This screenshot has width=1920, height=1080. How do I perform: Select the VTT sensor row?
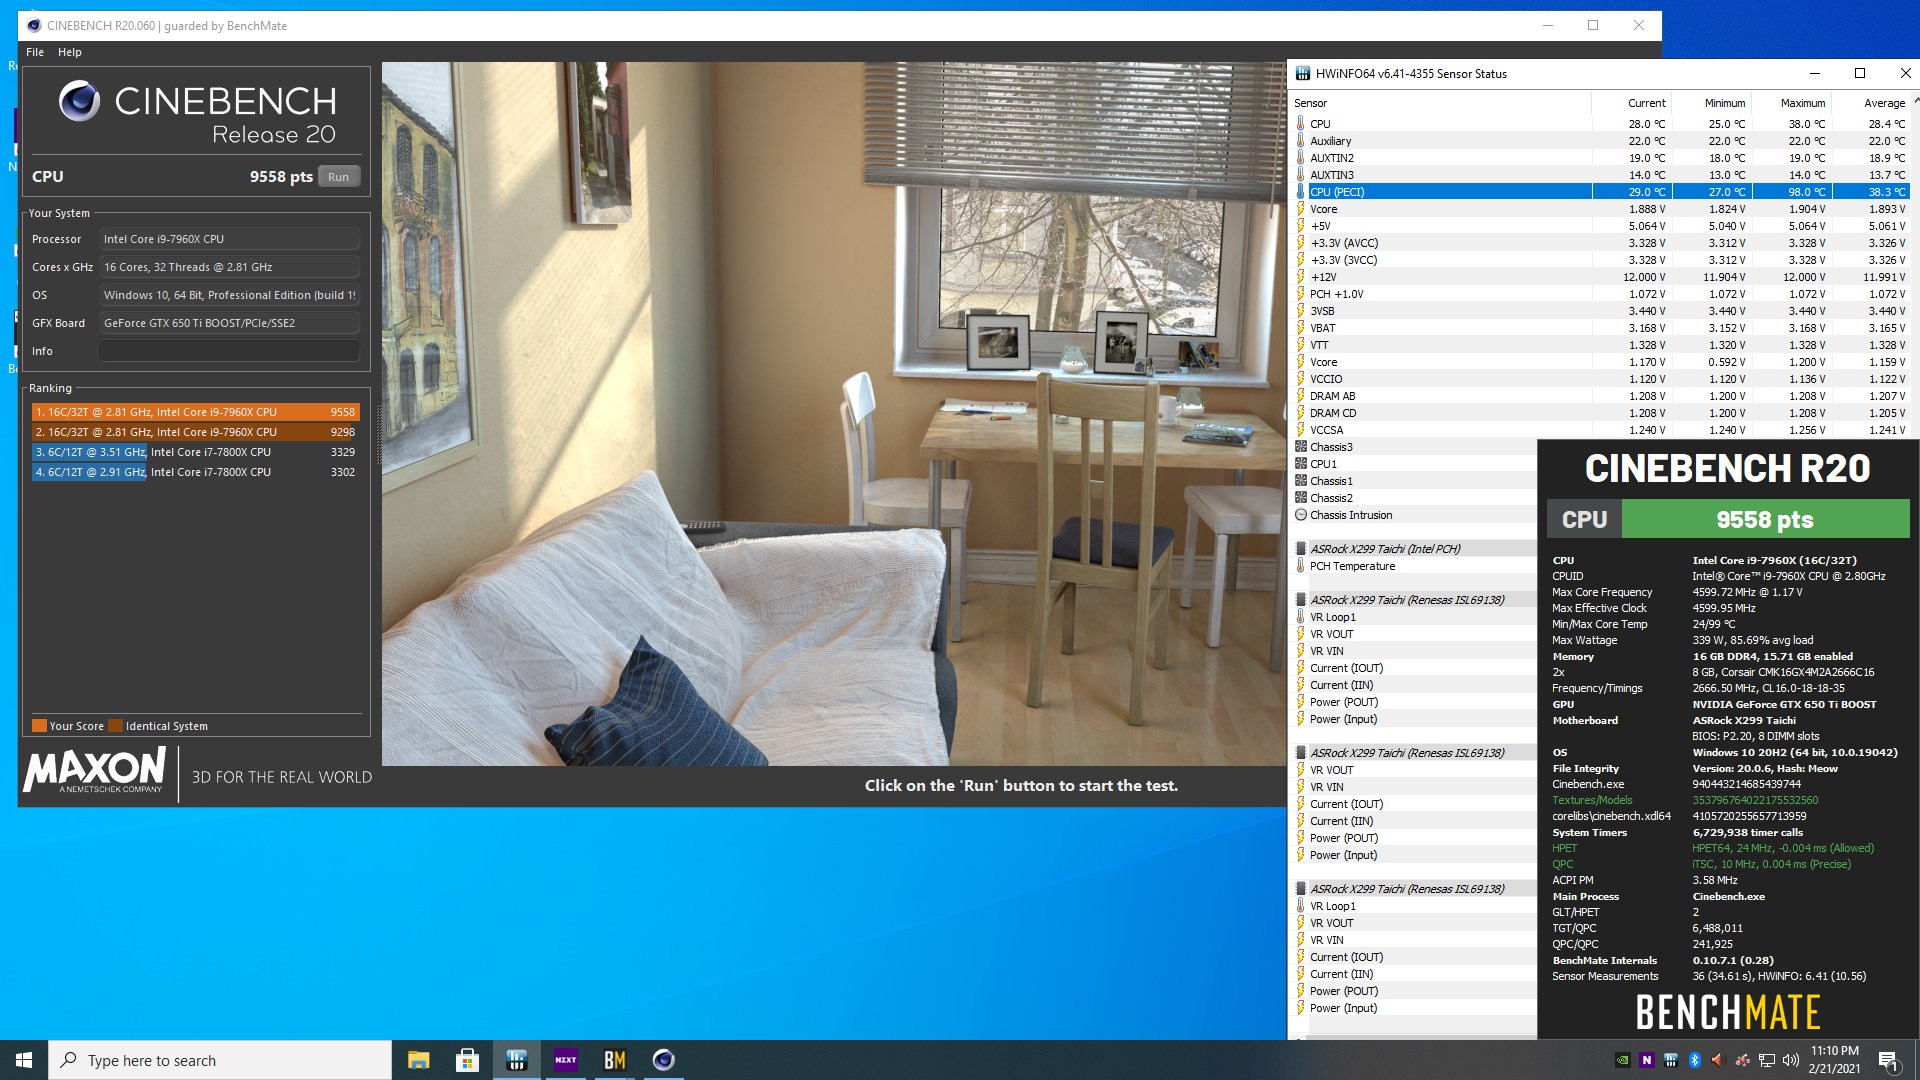[1600, 345]
